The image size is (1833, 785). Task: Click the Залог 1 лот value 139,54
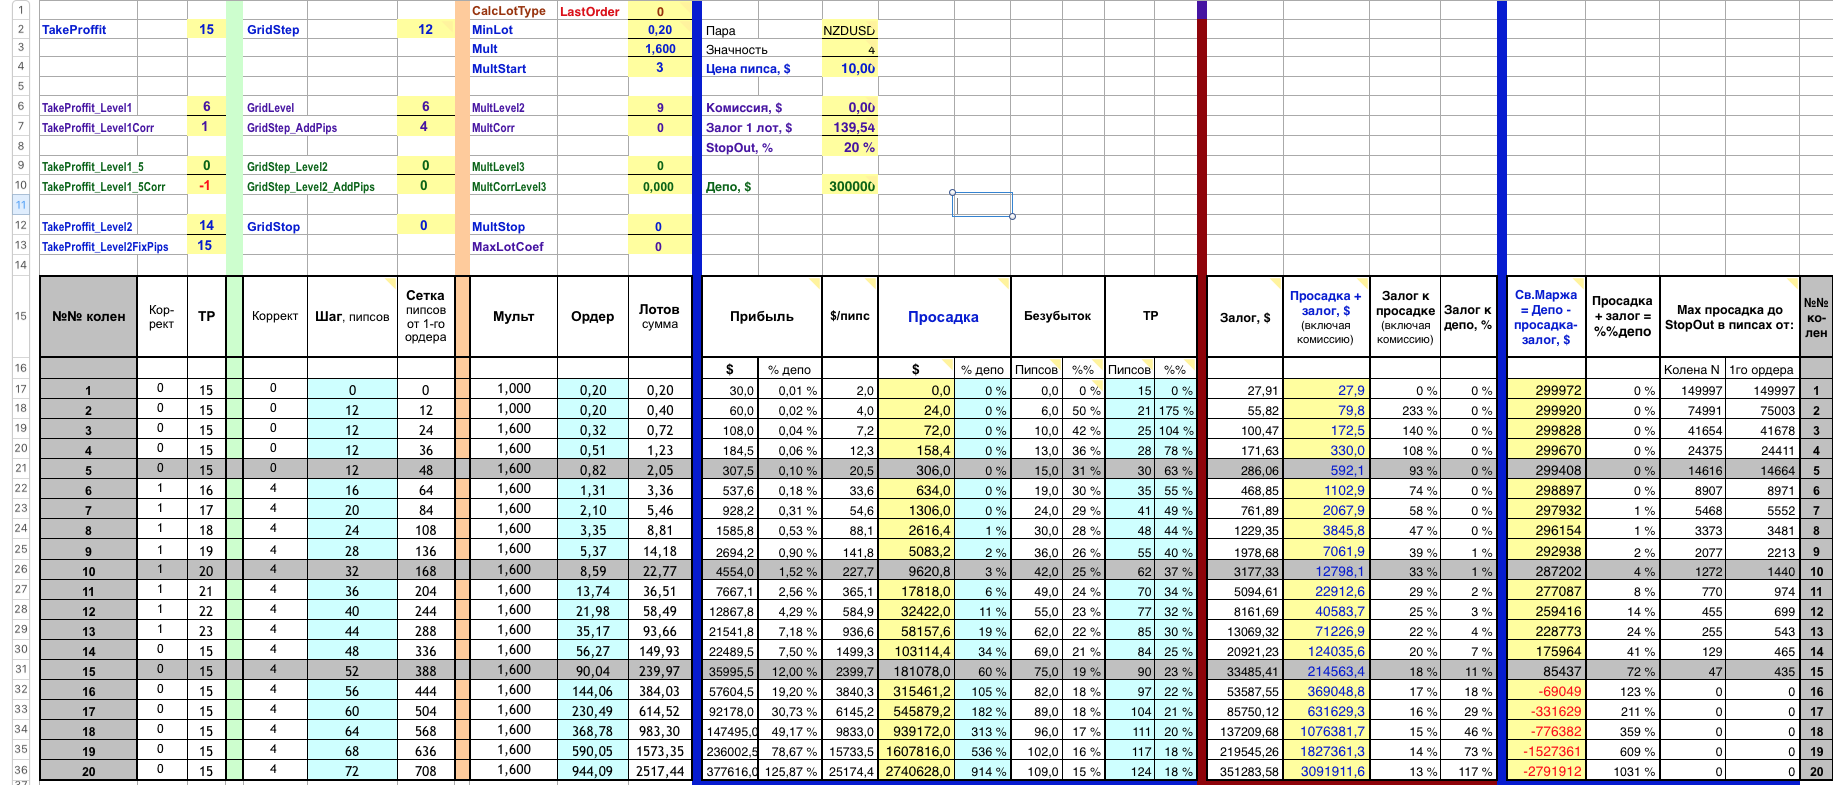[849, 127]
